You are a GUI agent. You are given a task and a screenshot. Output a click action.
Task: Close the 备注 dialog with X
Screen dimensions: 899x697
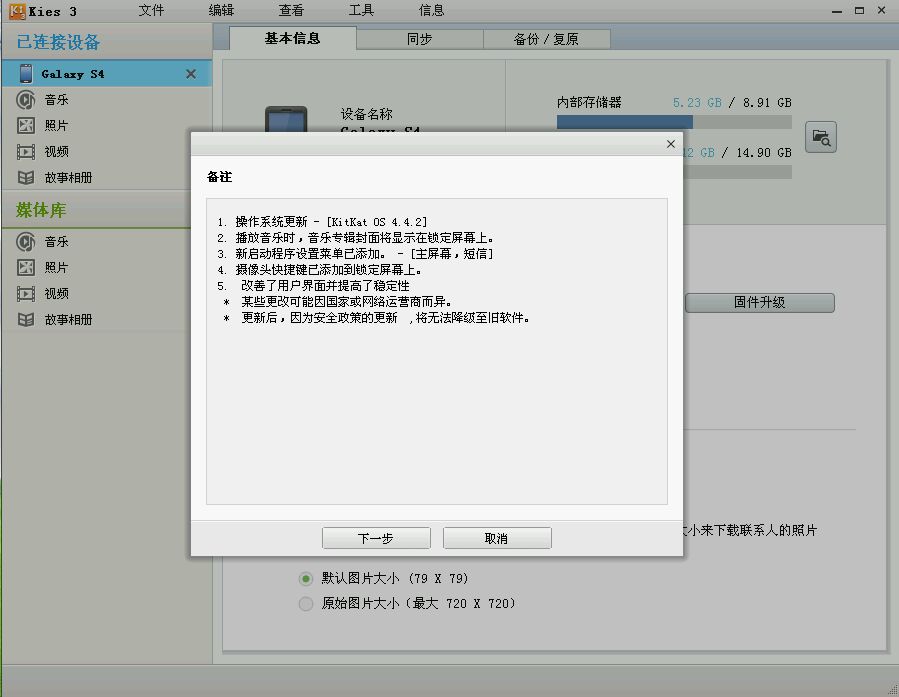[671, 144]
